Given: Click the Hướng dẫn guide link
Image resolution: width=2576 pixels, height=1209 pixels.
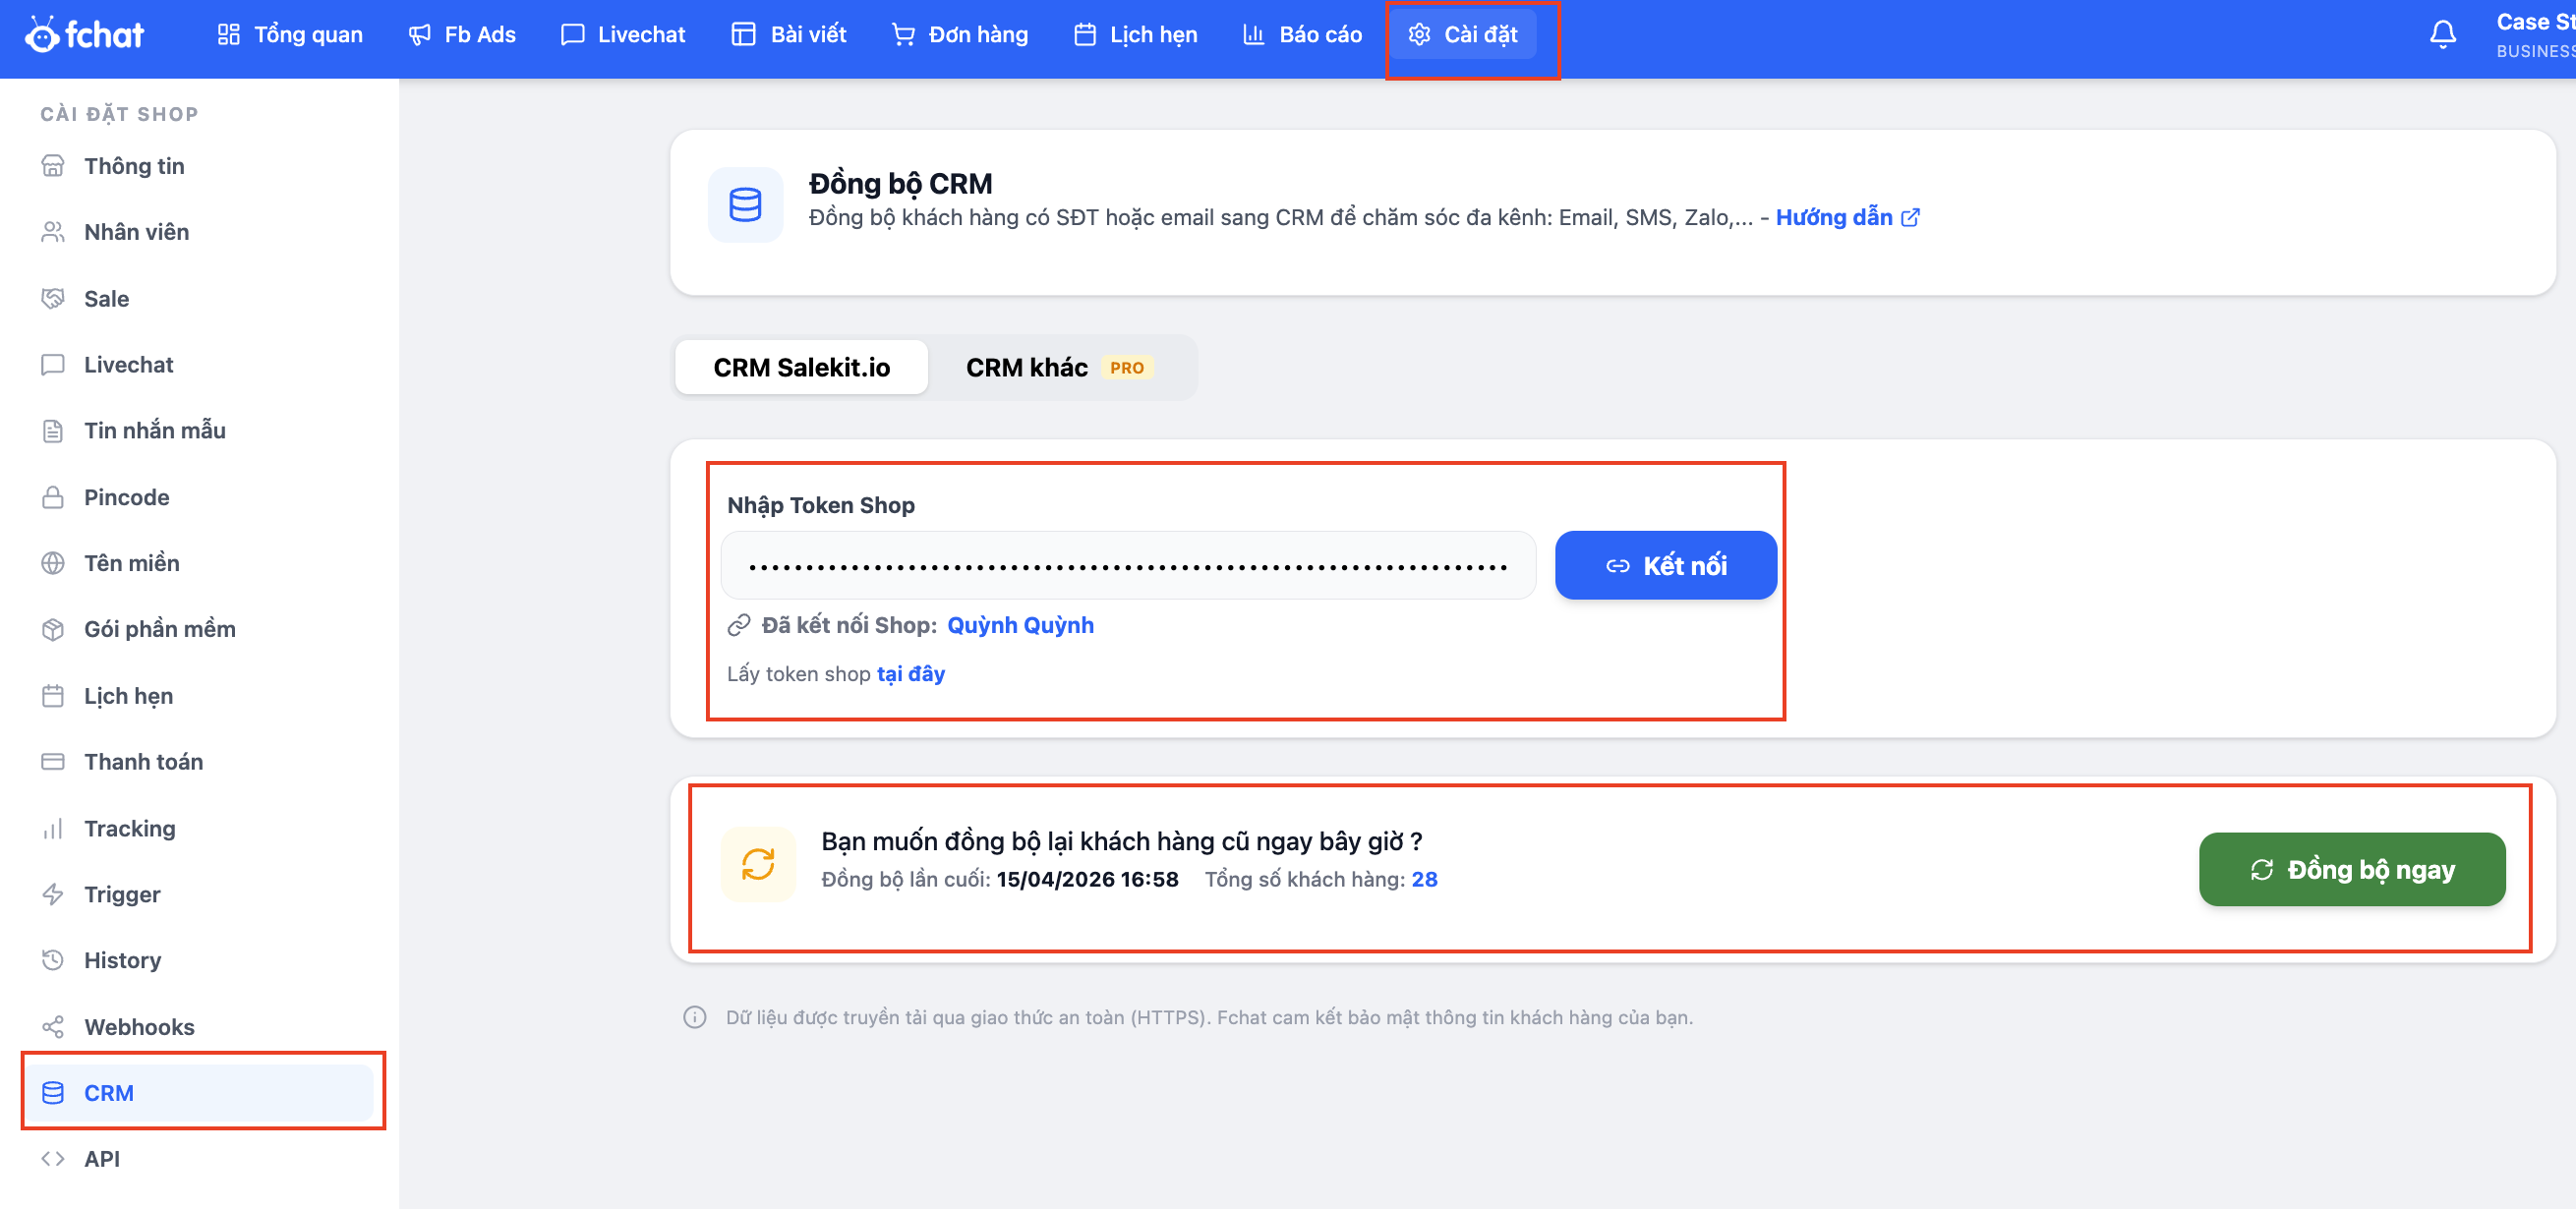Looking at the screenshot, I should [1847, 217].
